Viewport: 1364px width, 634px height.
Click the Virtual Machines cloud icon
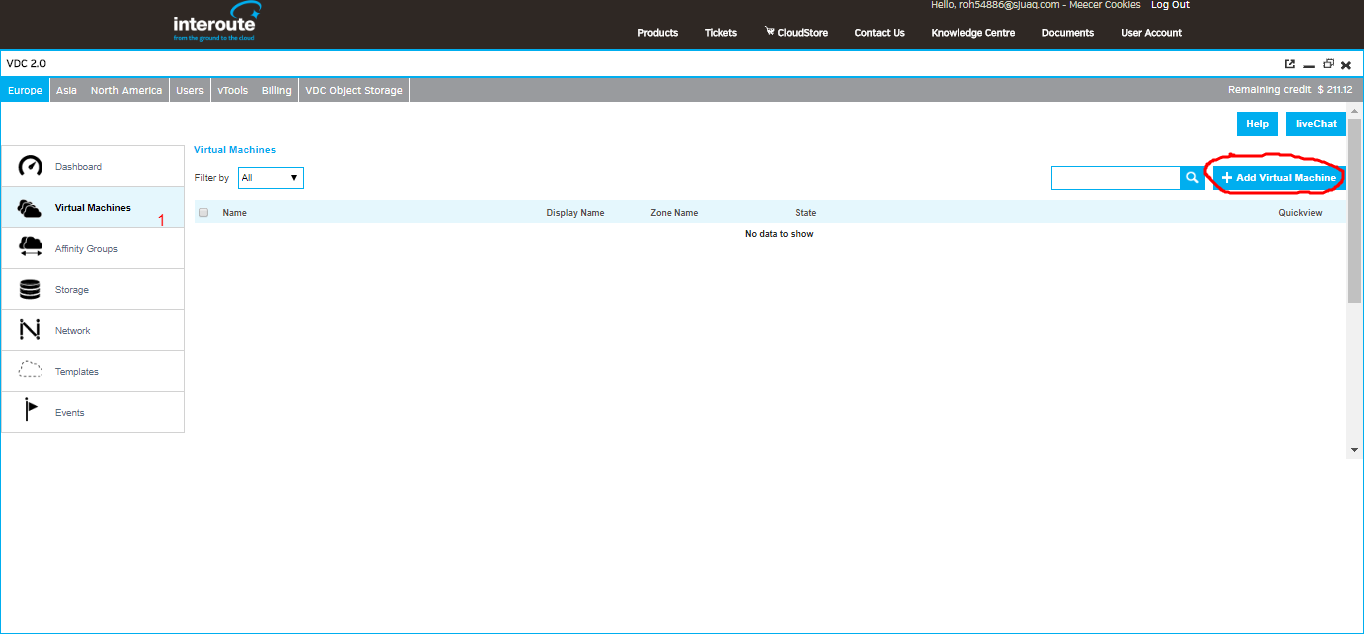30,208
